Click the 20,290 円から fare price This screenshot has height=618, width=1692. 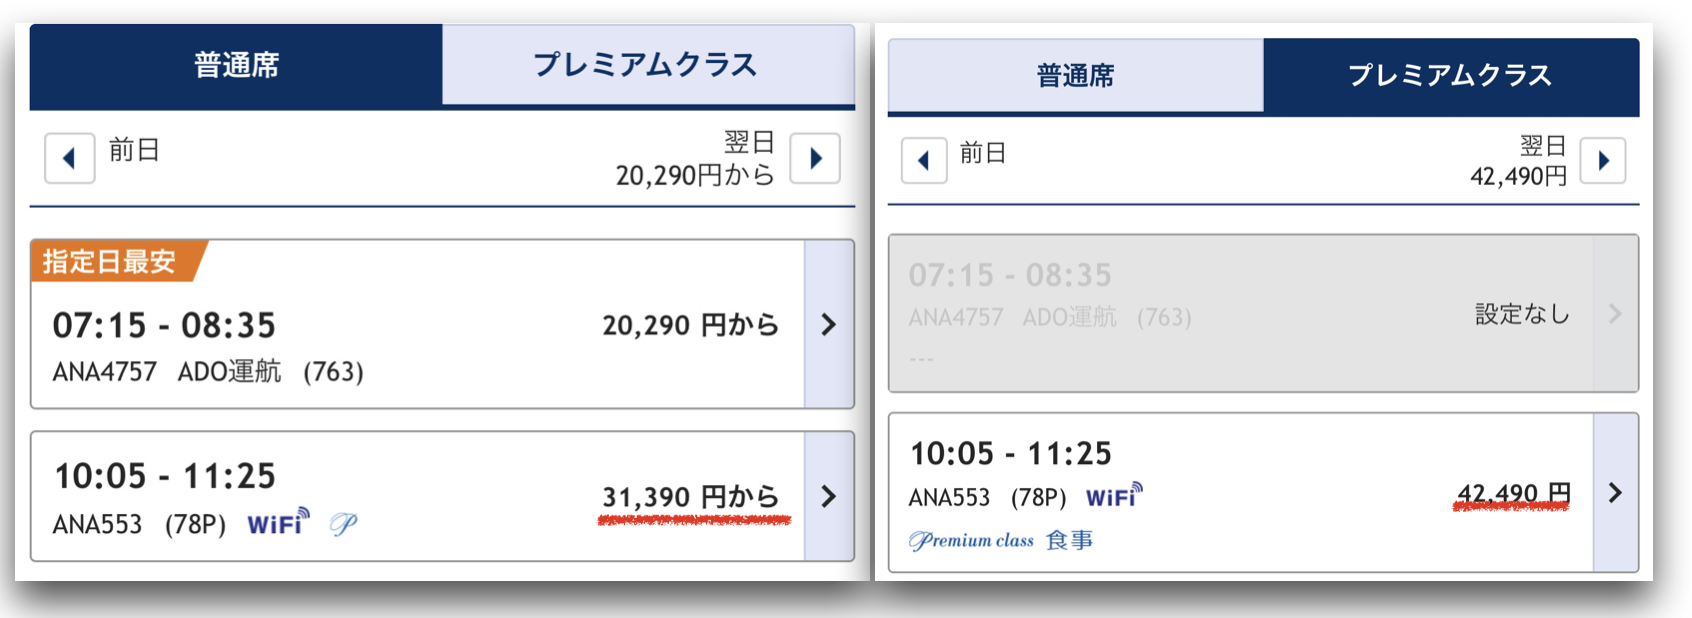click(690, 325)
